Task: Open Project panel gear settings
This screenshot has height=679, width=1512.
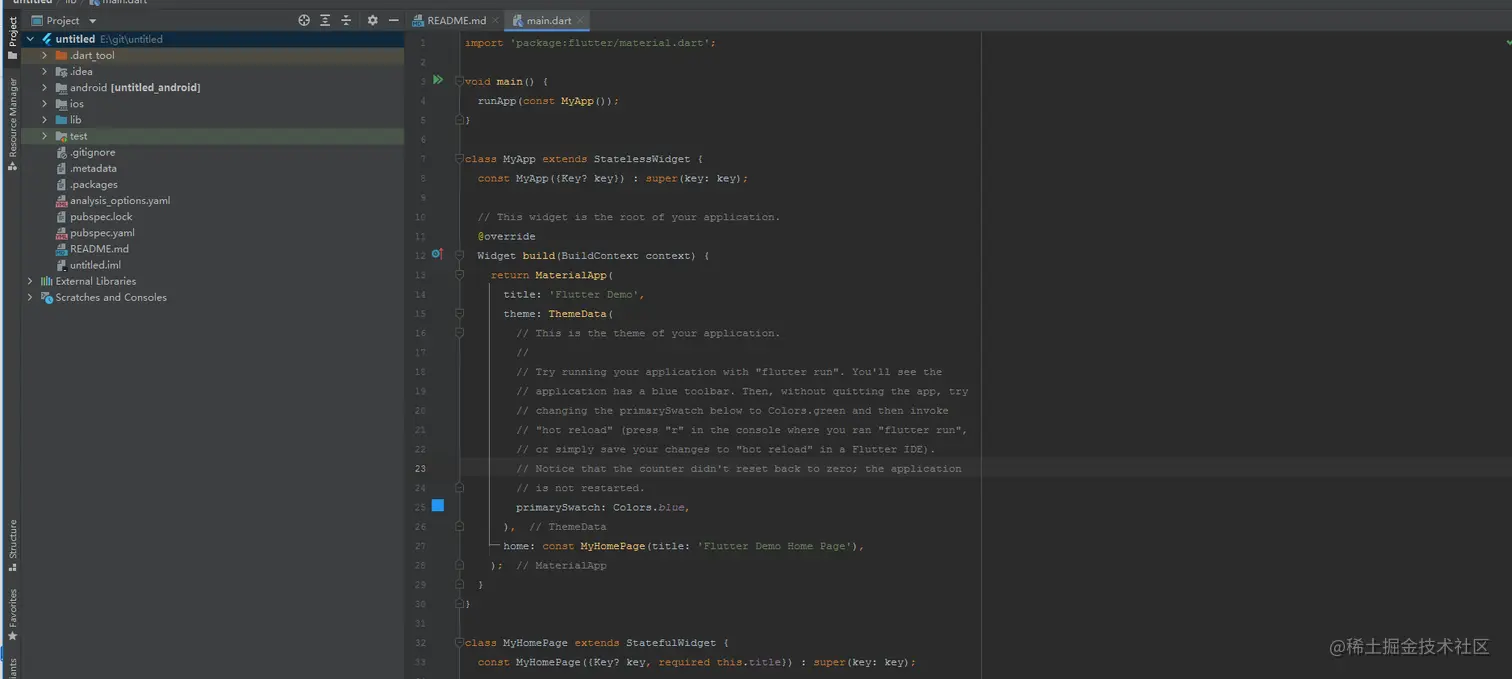Action: click(x=372, y=20)
